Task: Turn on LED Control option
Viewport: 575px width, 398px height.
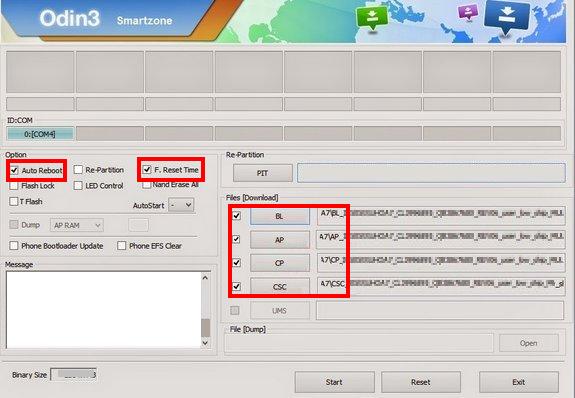Action: pyautogui.click(x=78, y=186)
